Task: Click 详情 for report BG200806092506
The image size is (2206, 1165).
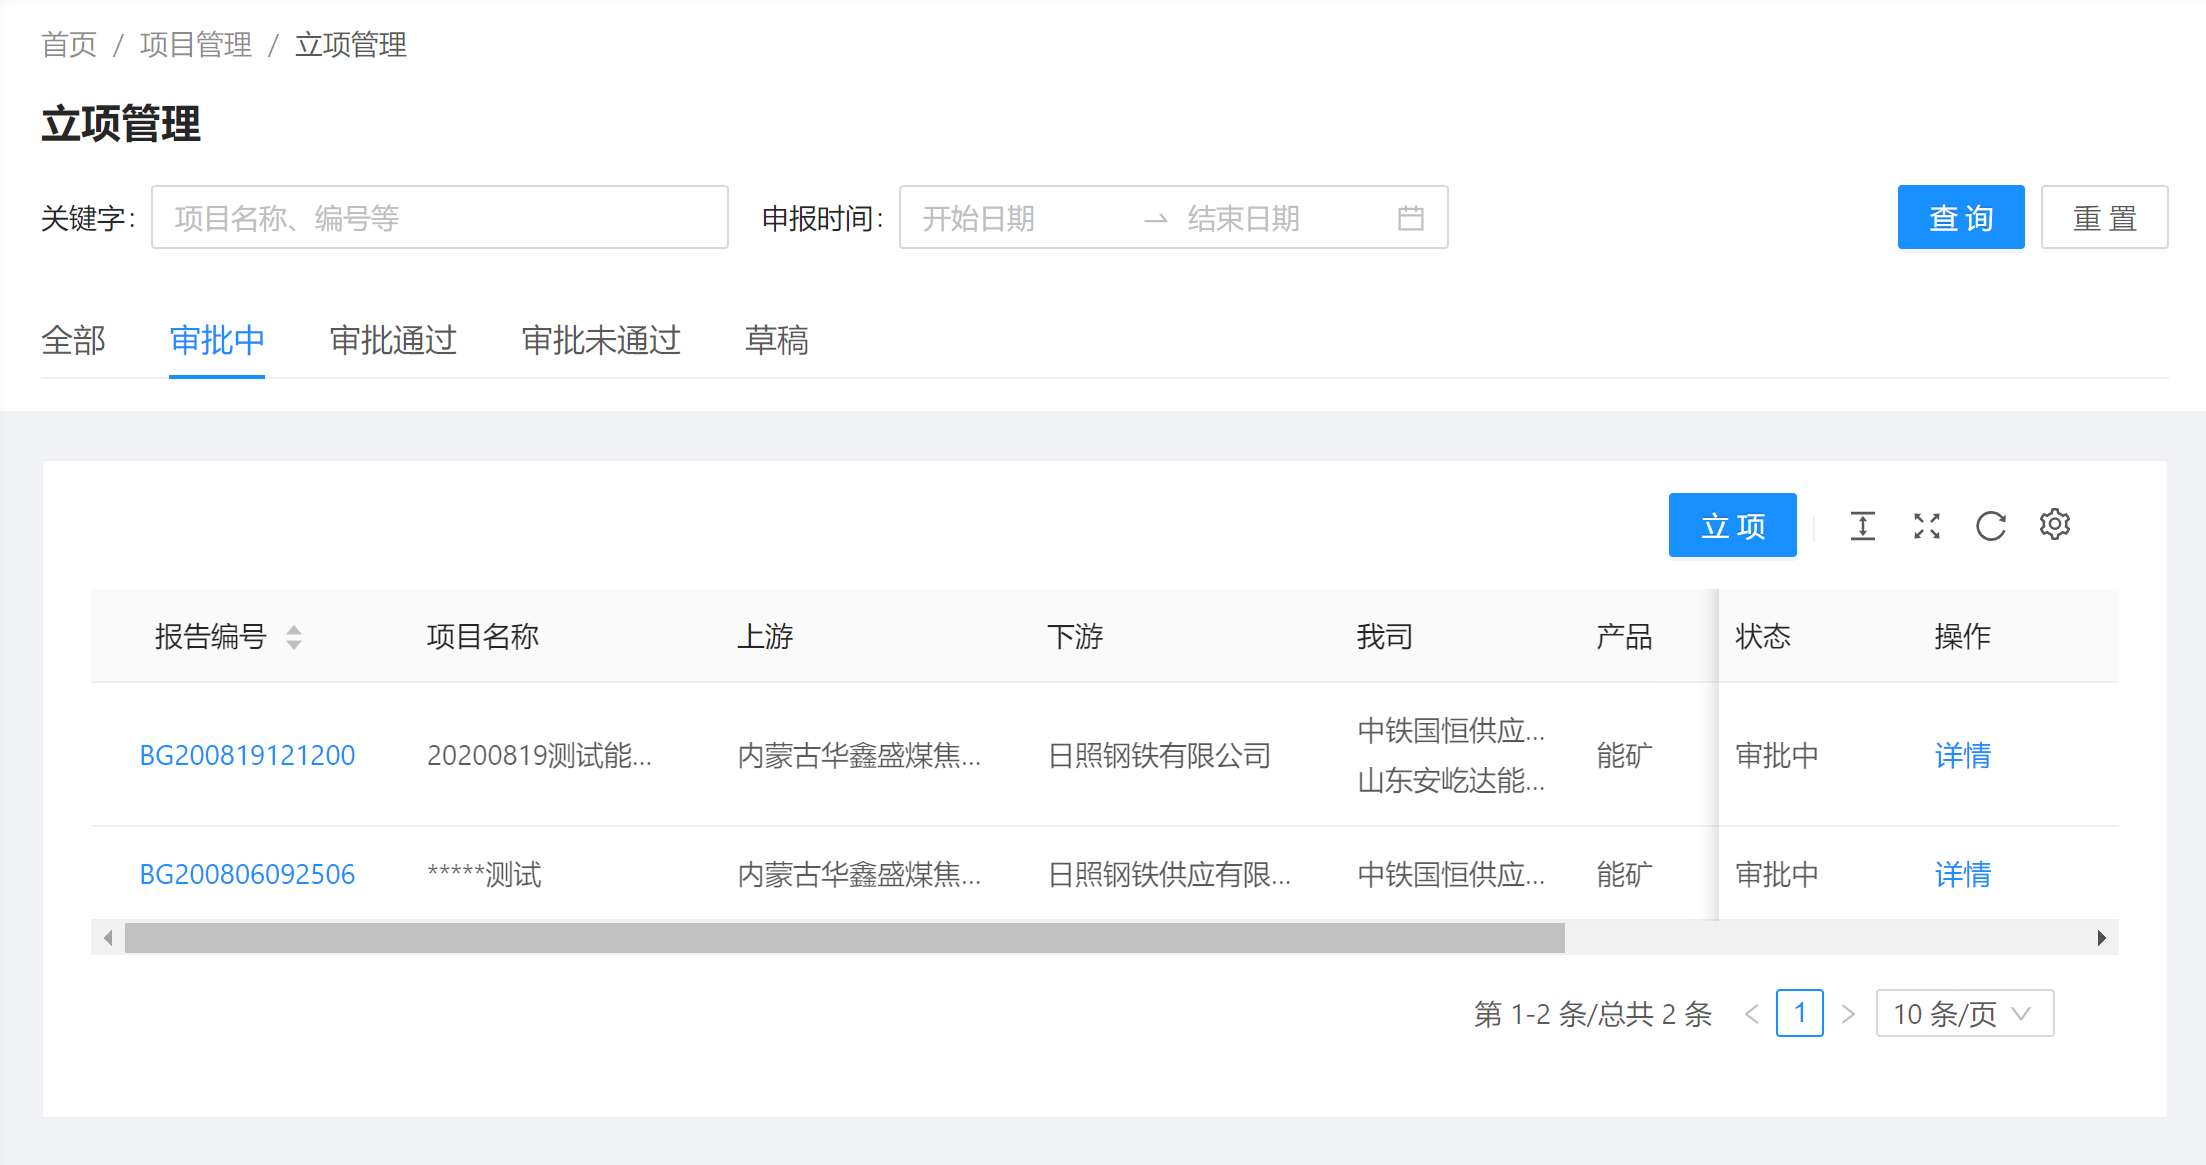Action: 1962,875
